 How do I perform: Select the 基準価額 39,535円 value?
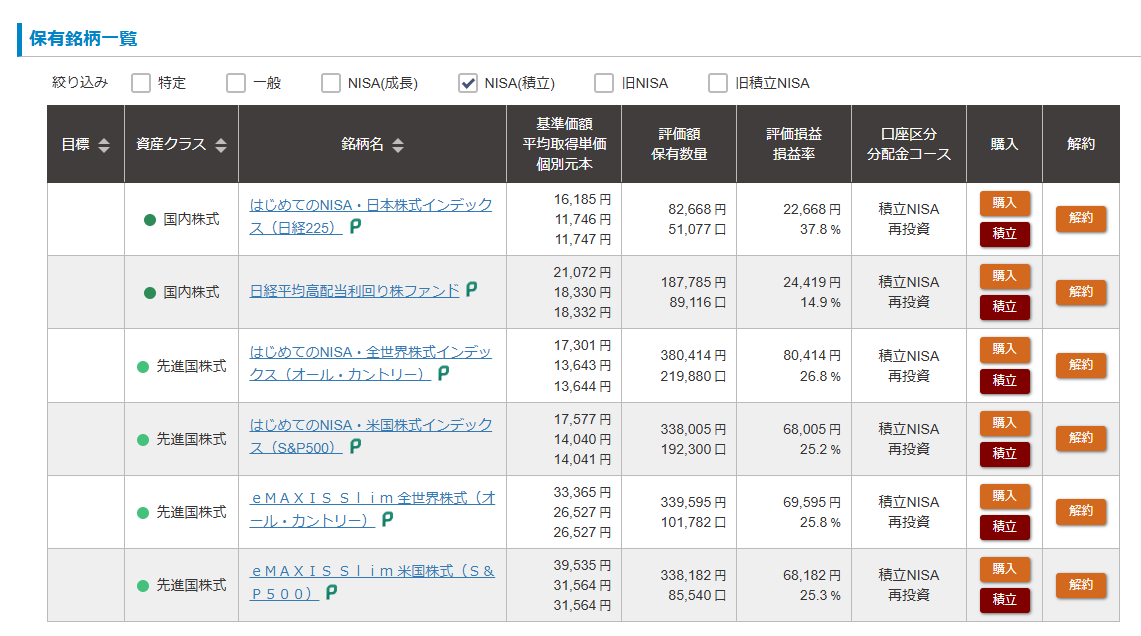pyautogui.click(x=582, y=565)
